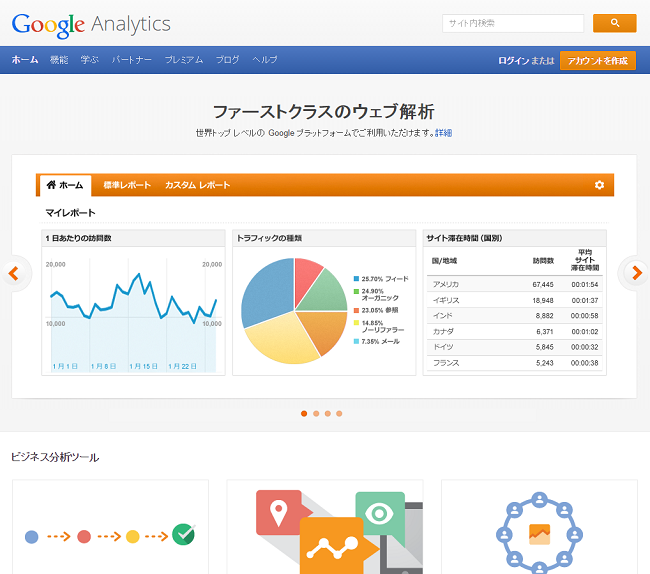Advance carousel with right arrow
The height and width of the screenshot is (574, 650).
636,273
